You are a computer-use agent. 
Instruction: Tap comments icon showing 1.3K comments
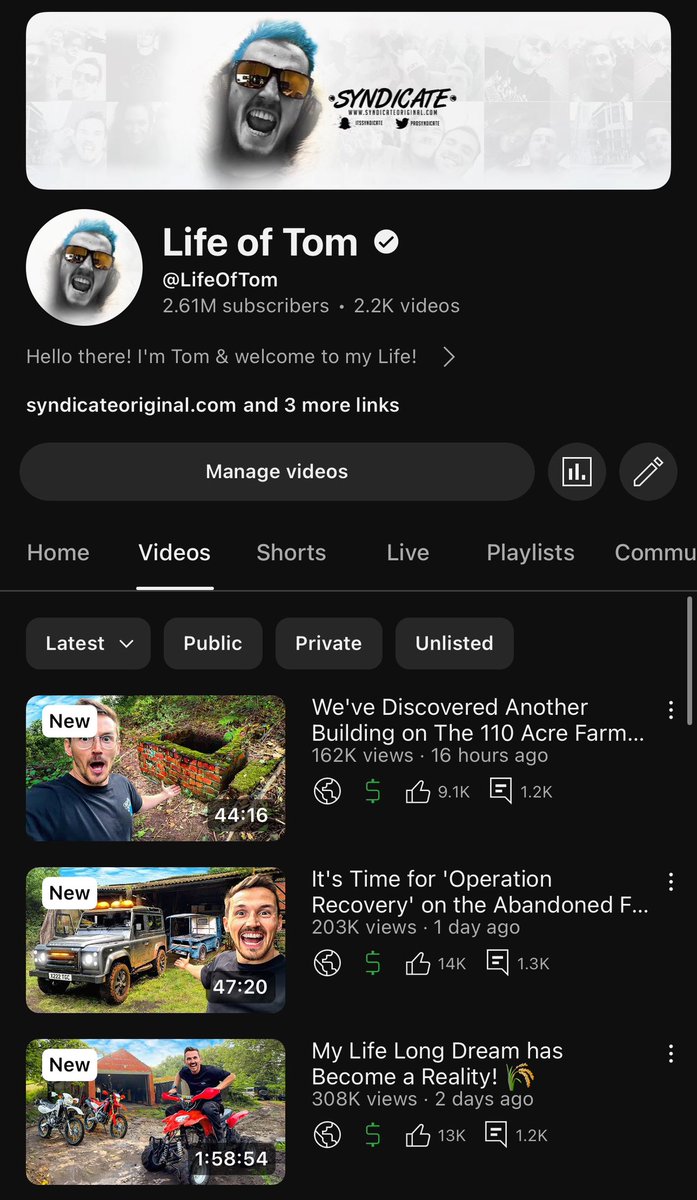500,964
